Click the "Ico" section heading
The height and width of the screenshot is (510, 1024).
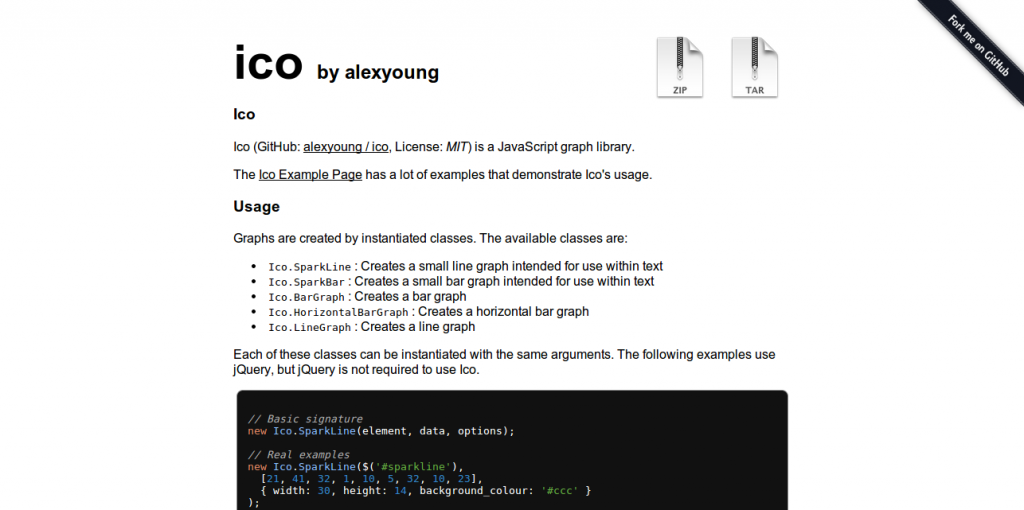coord(244,114)
